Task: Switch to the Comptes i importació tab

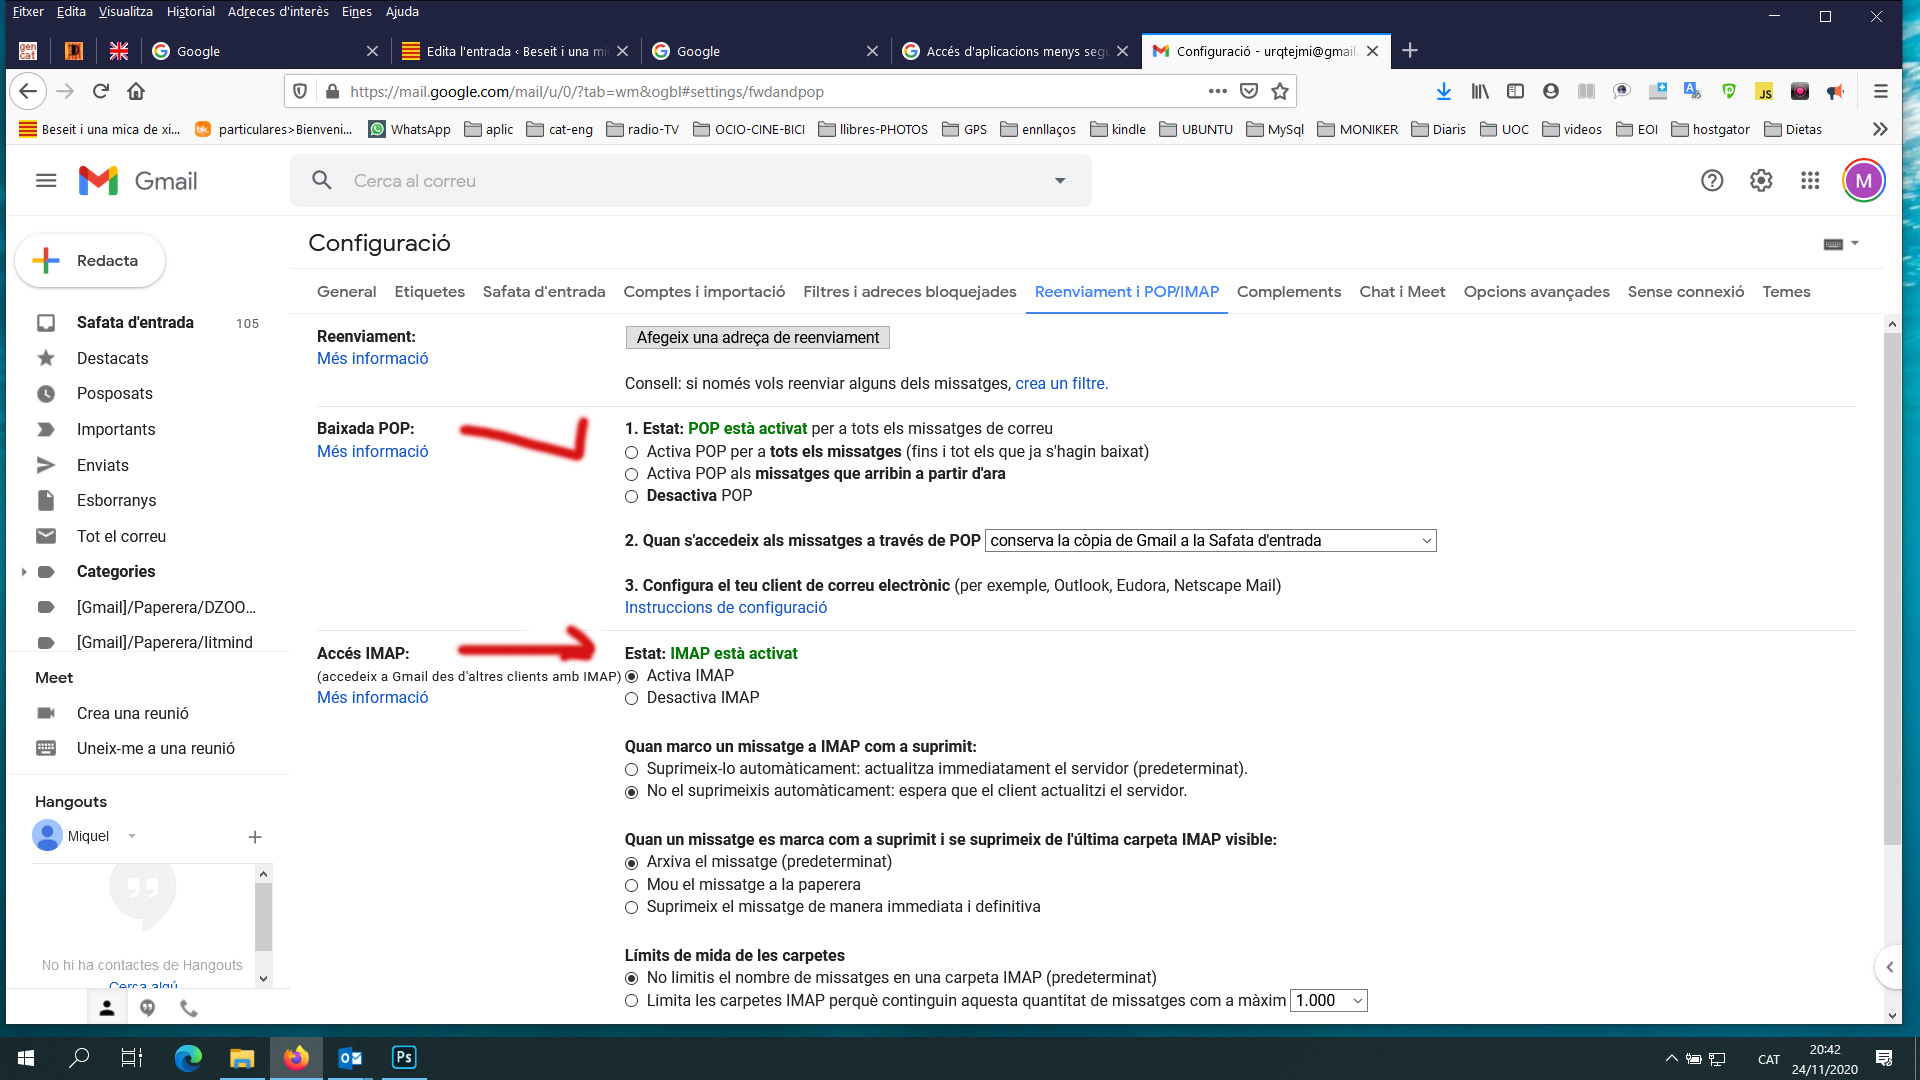Action: pyautogui.click(x=704, y=292)
